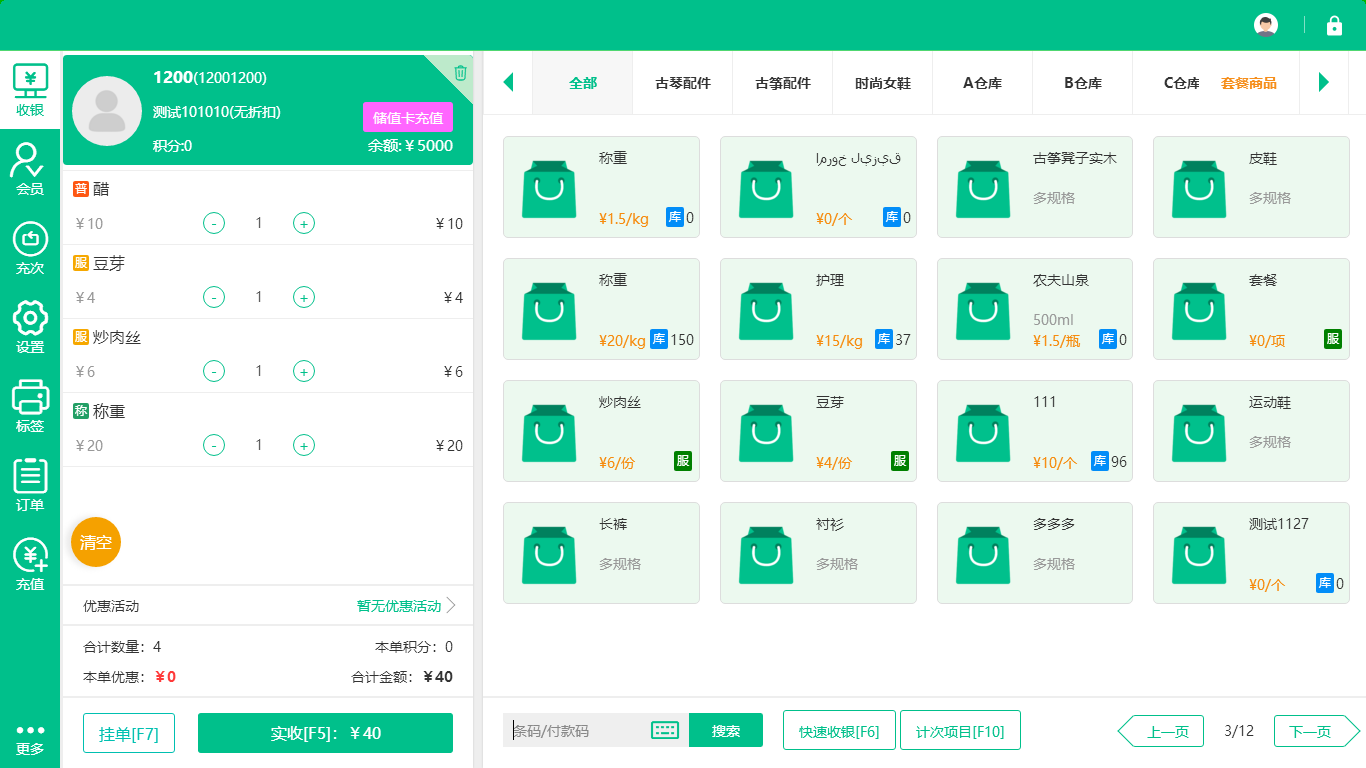This screenshot has height=768, width=1366.
Task: Open the 充值 recharge sidebar icon
Action: (30, 564)
